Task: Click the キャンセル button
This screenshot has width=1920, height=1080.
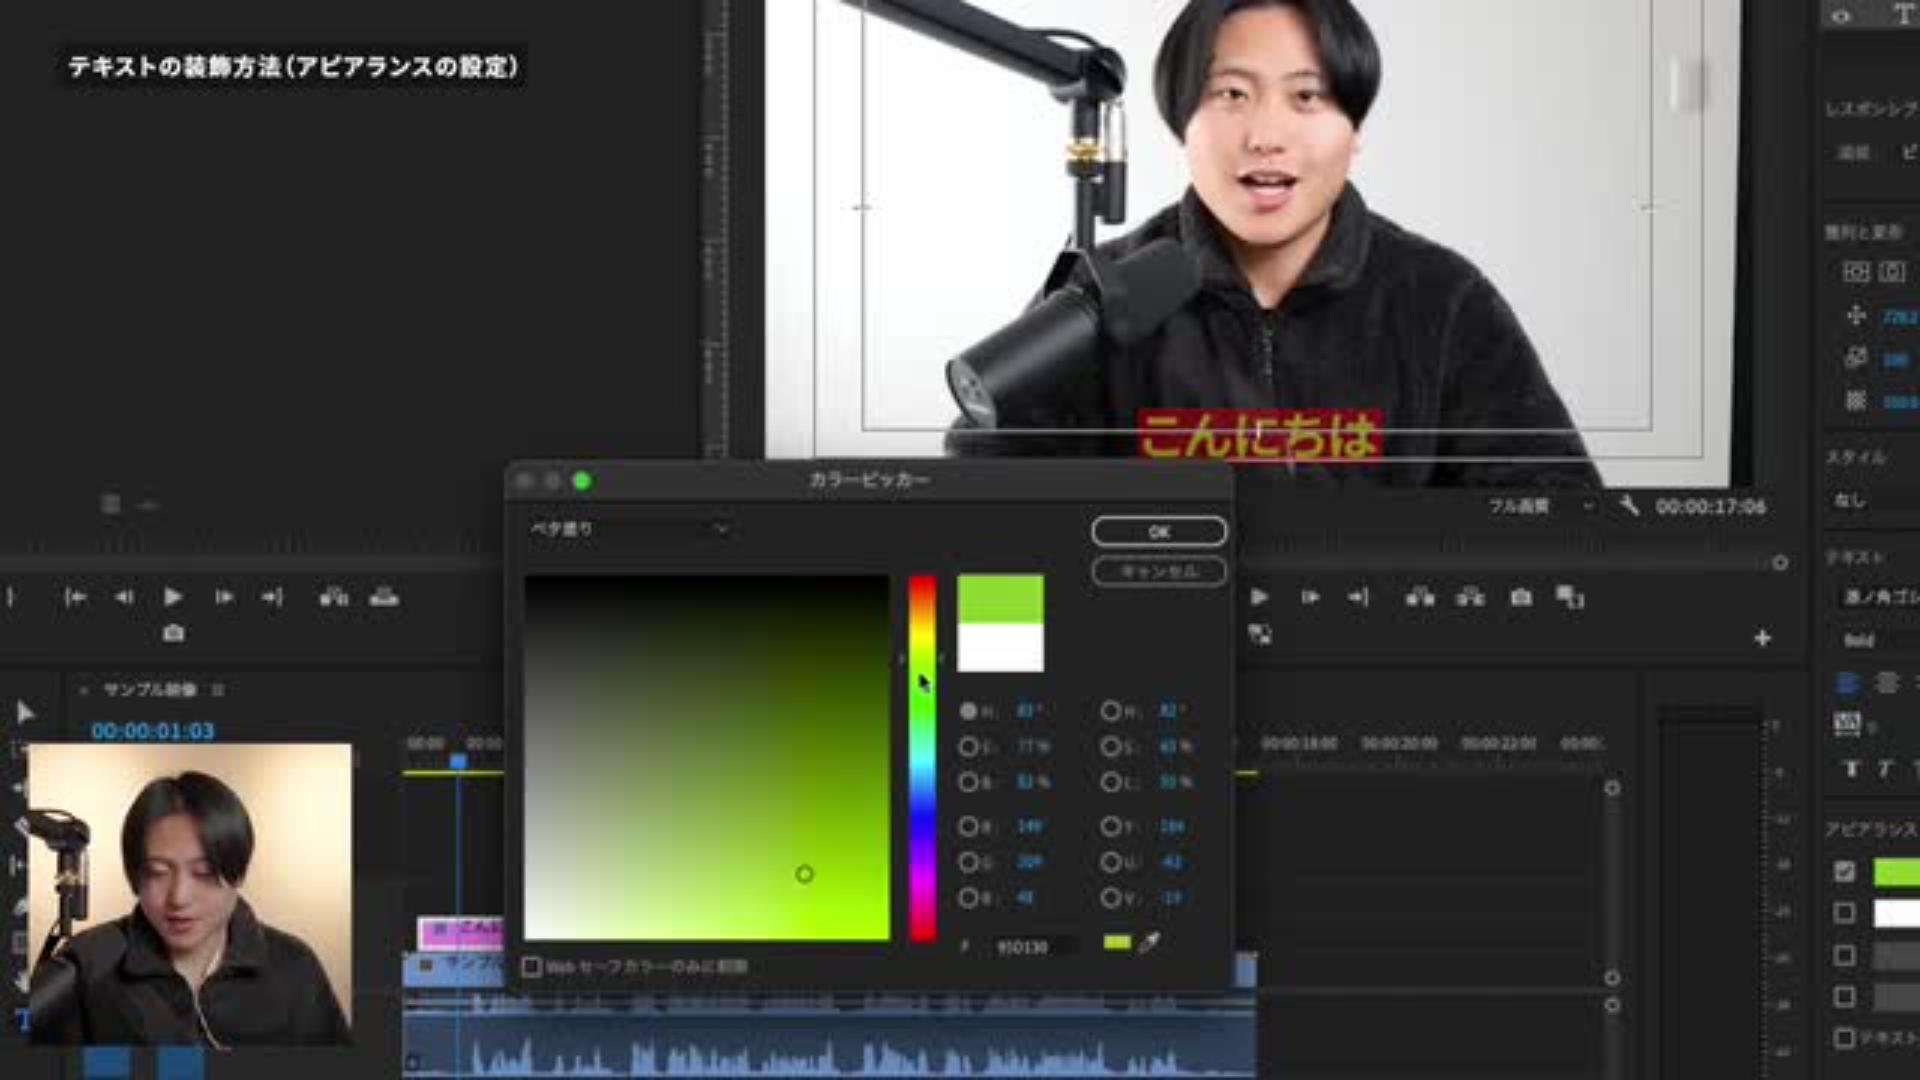Action: pyautogui.click(x=1158, y=571)
